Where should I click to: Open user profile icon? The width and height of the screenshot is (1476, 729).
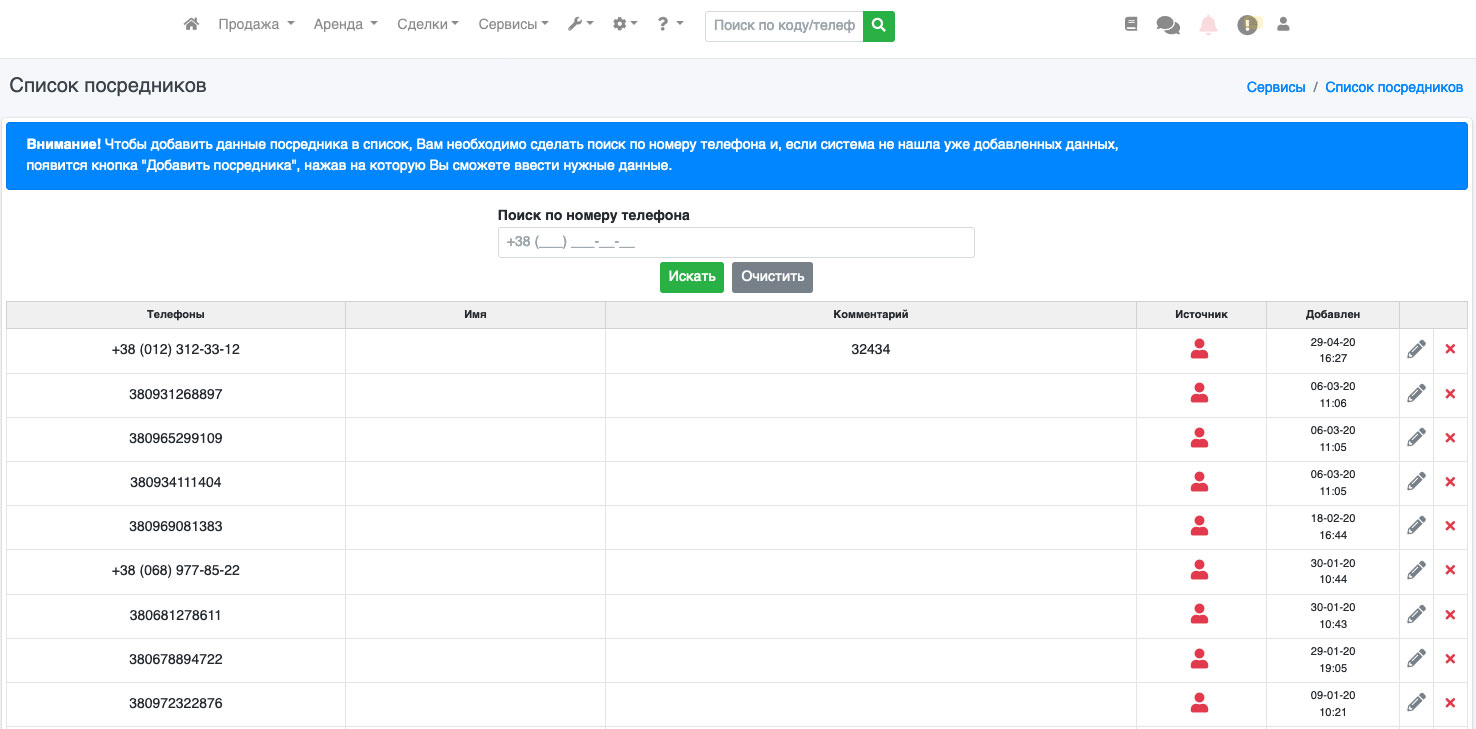1283,25
